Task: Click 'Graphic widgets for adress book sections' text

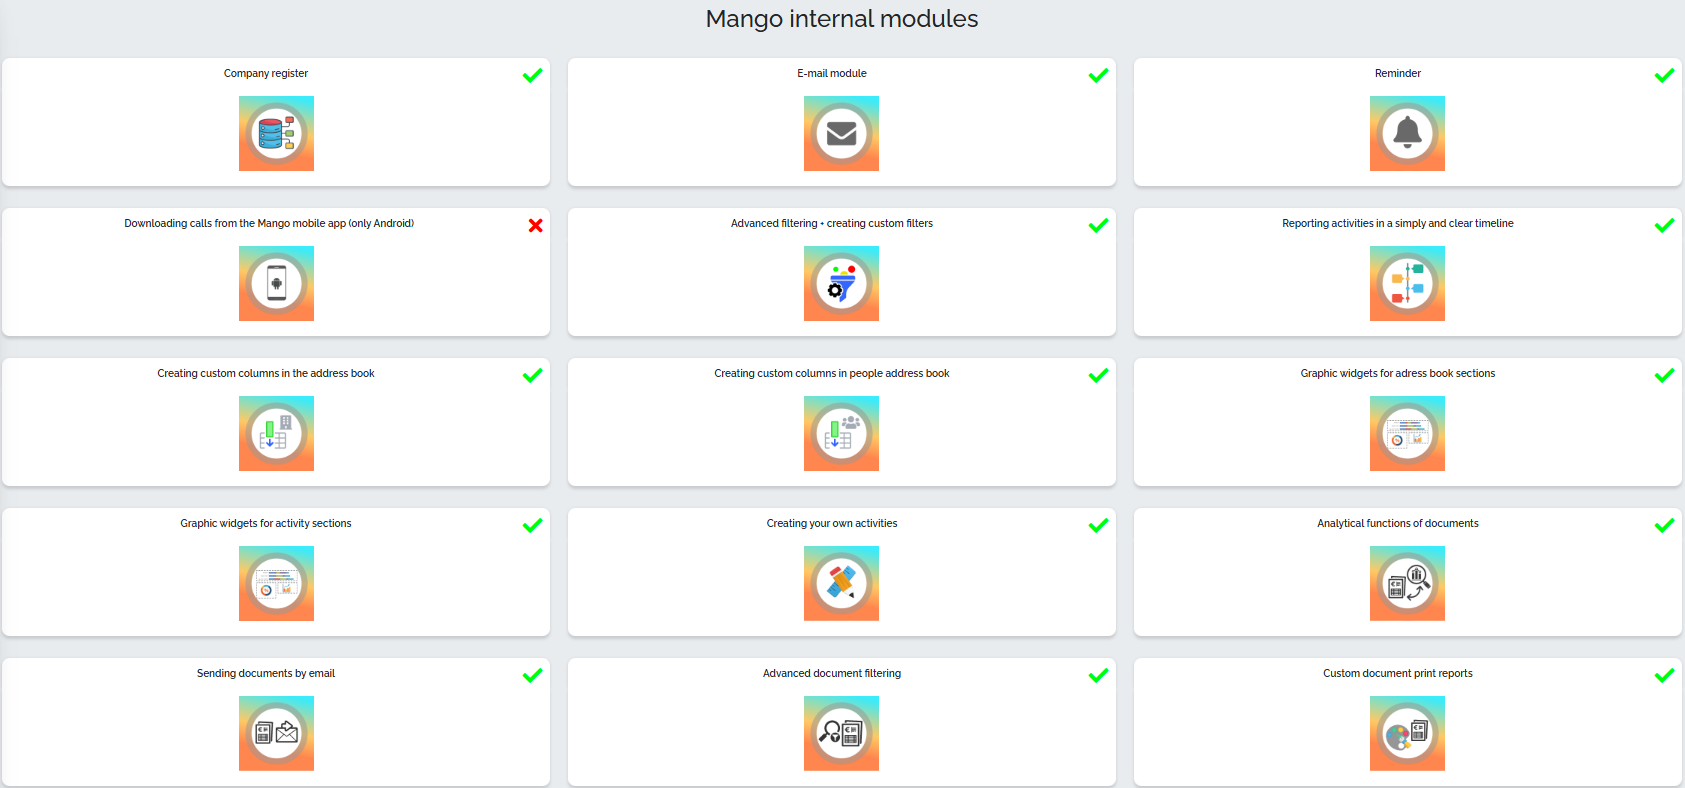Action: pos(1398,373)
